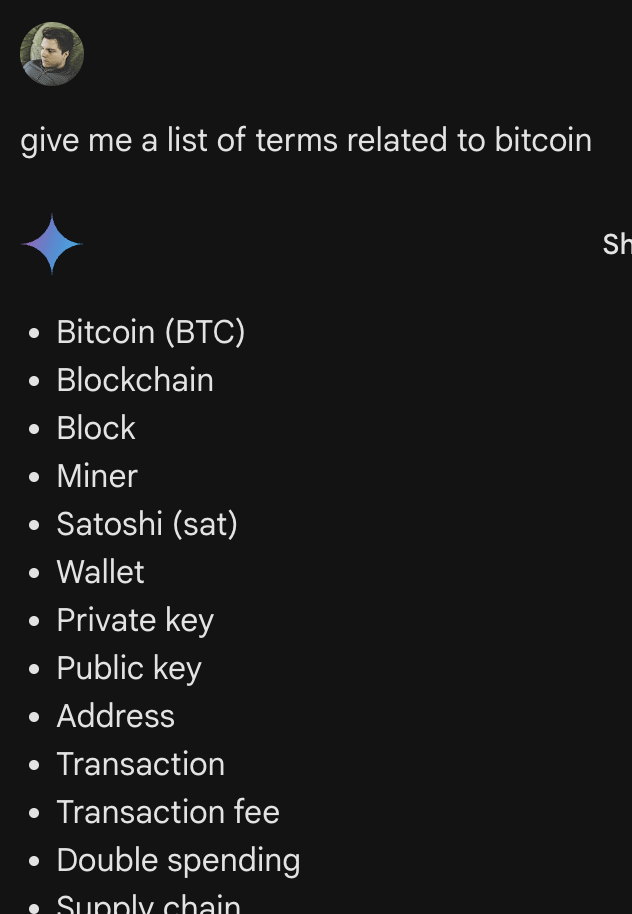Click the bullet point beside 'Bitcoin (BTC)'
Viewport: 632px width, 914px height.
tap(35, 333)
